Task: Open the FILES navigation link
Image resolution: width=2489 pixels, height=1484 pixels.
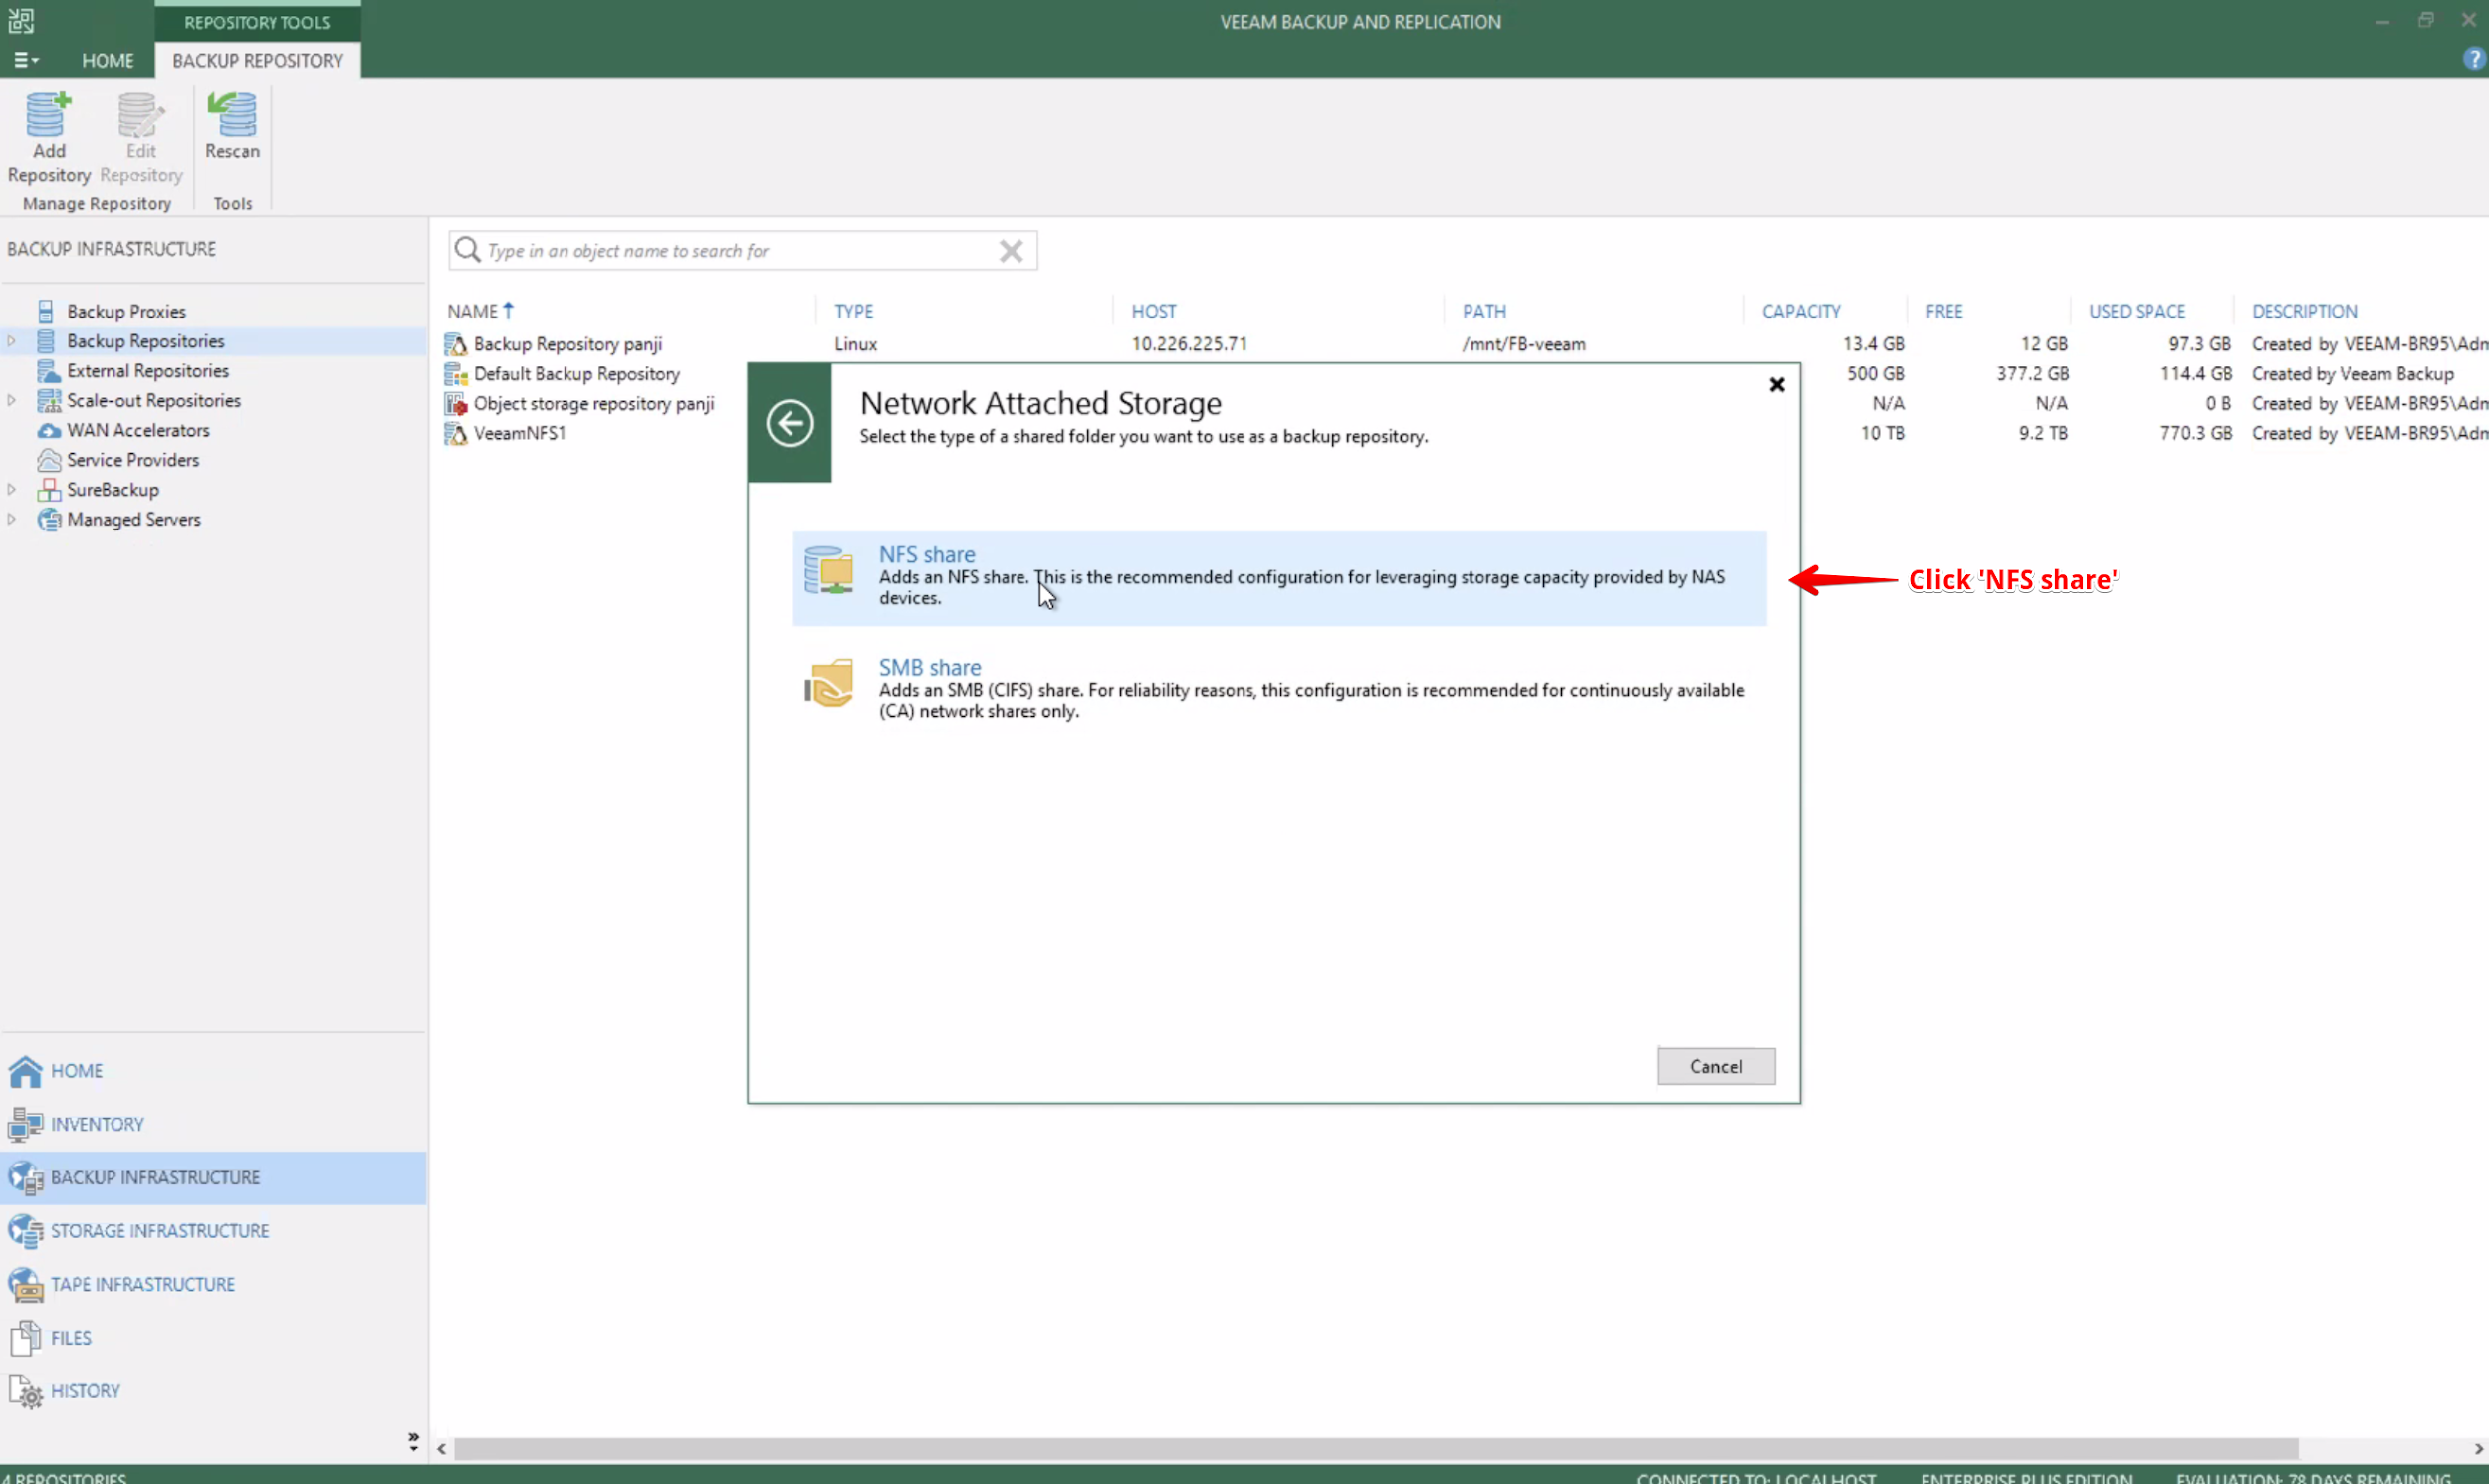Action: 71,1338
